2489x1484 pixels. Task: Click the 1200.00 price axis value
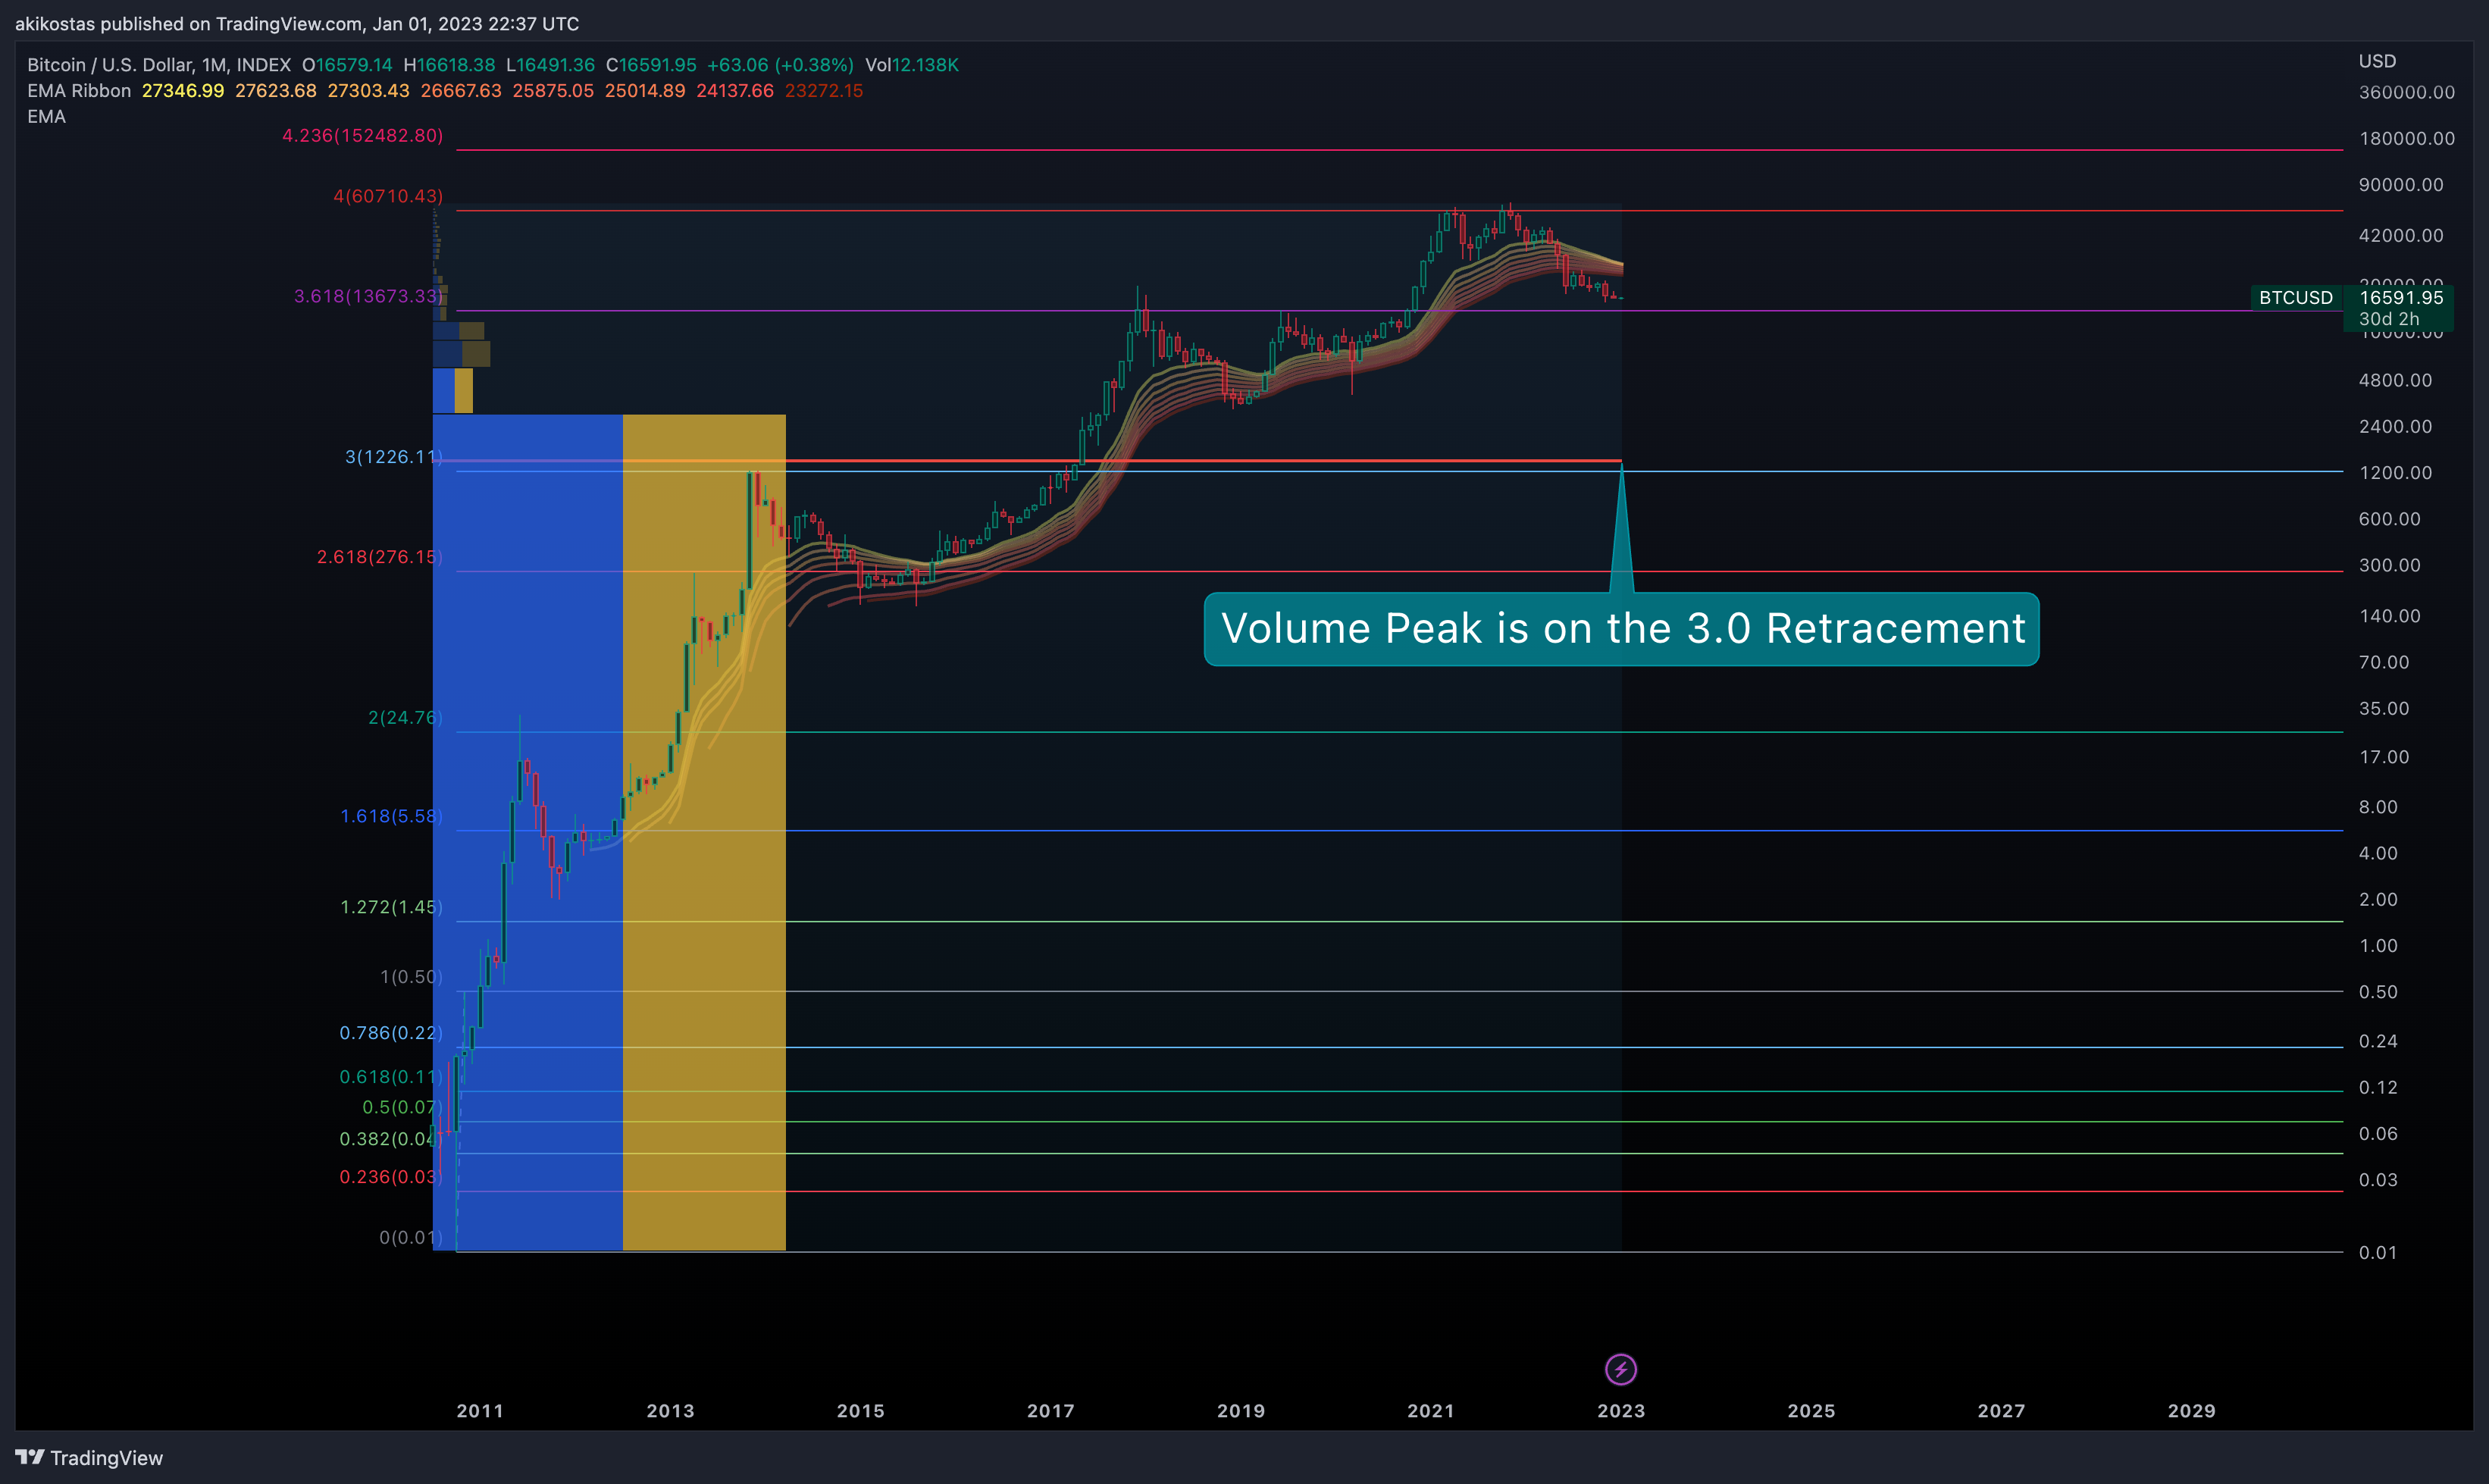tap(2395, 472)
